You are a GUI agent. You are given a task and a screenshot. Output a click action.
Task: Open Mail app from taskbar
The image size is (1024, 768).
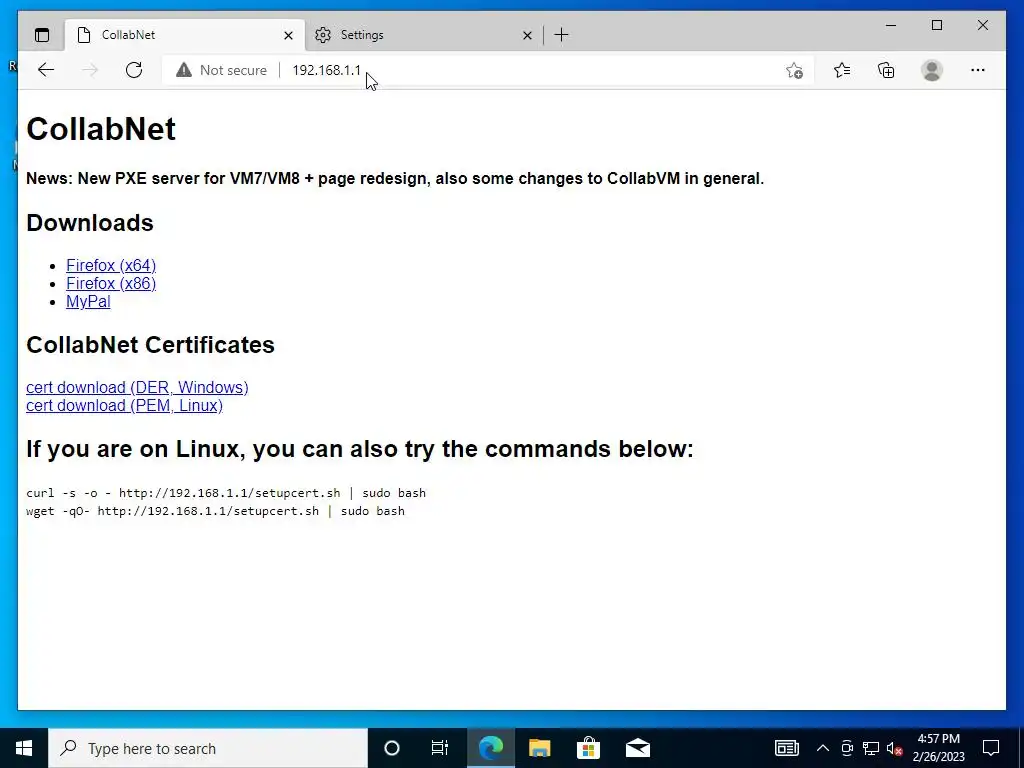point(637,748)
